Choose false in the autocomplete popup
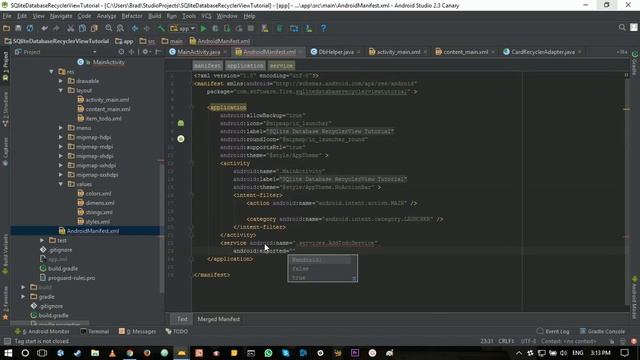Screen dimensions: 640x360 [x=300, y=269]
